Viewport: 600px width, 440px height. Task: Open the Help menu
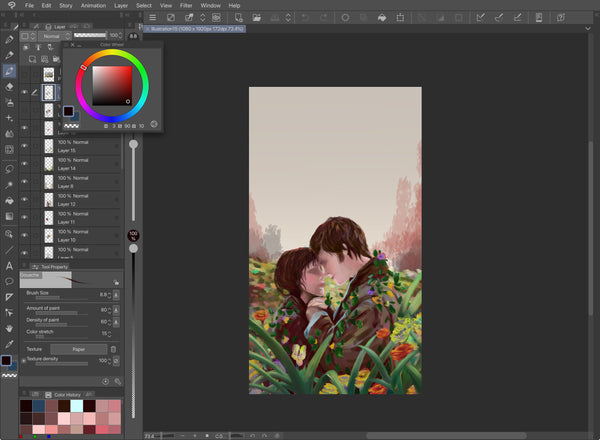click(x=234, y=5)
